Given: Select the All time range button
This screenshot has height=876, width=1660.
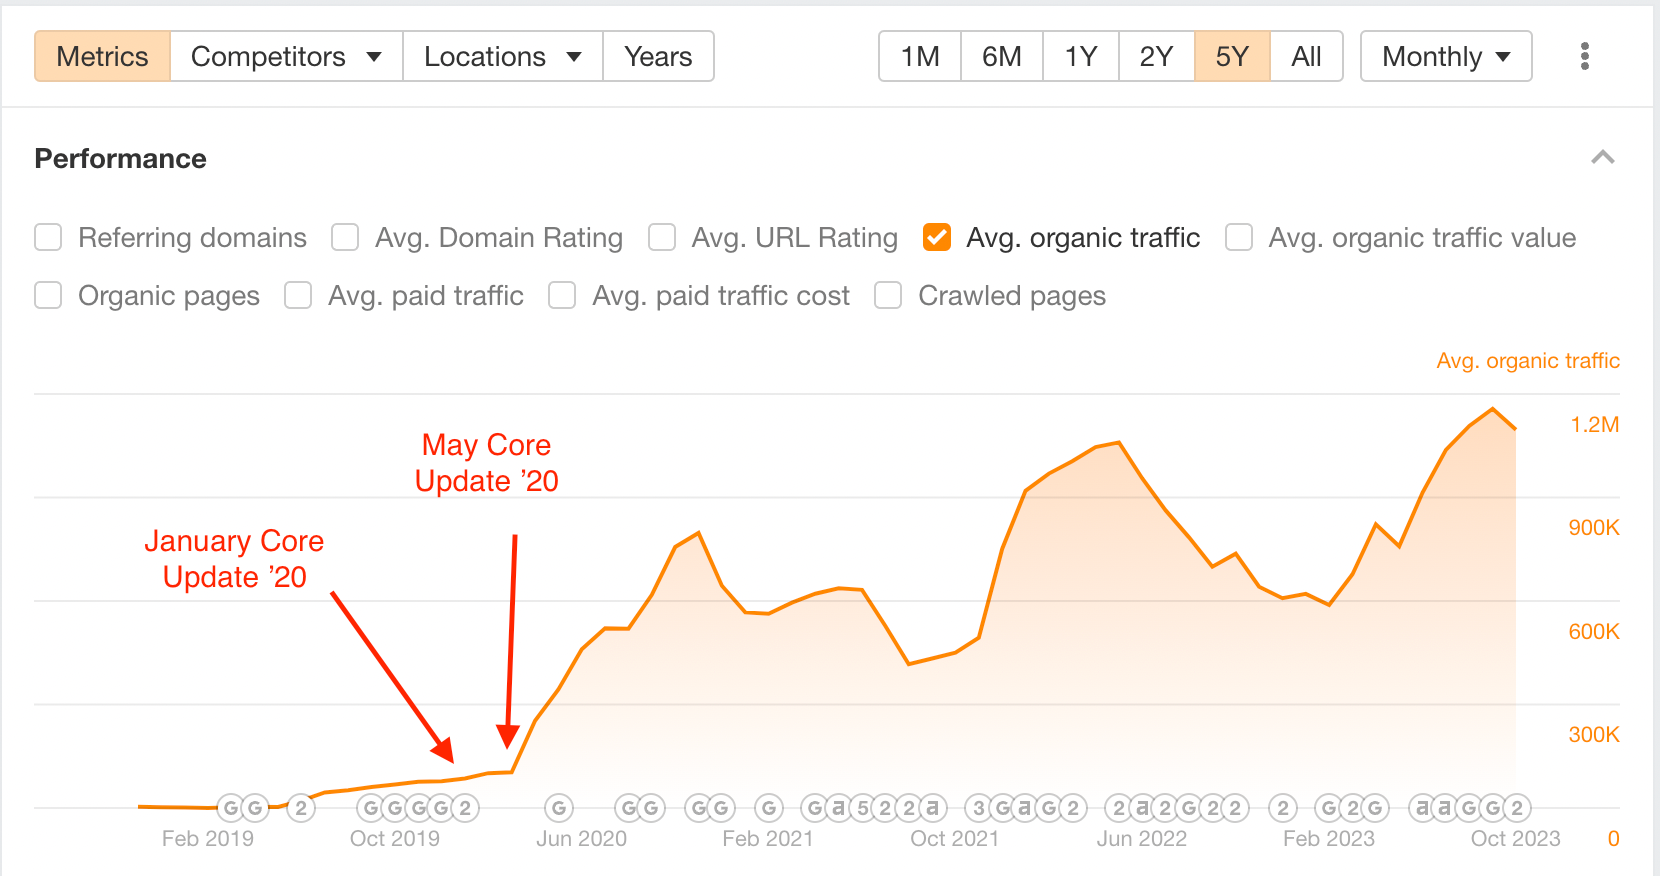Looking at the screenshot, I should pyautogui.click(x=1306, y=56).
